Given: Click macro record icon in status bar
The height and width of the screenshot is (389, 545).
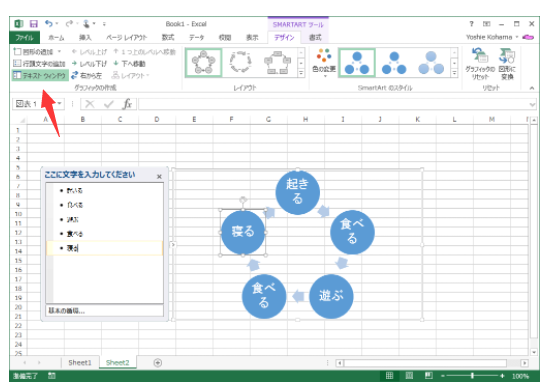Looking at the screenshot, I should [52, 375].
